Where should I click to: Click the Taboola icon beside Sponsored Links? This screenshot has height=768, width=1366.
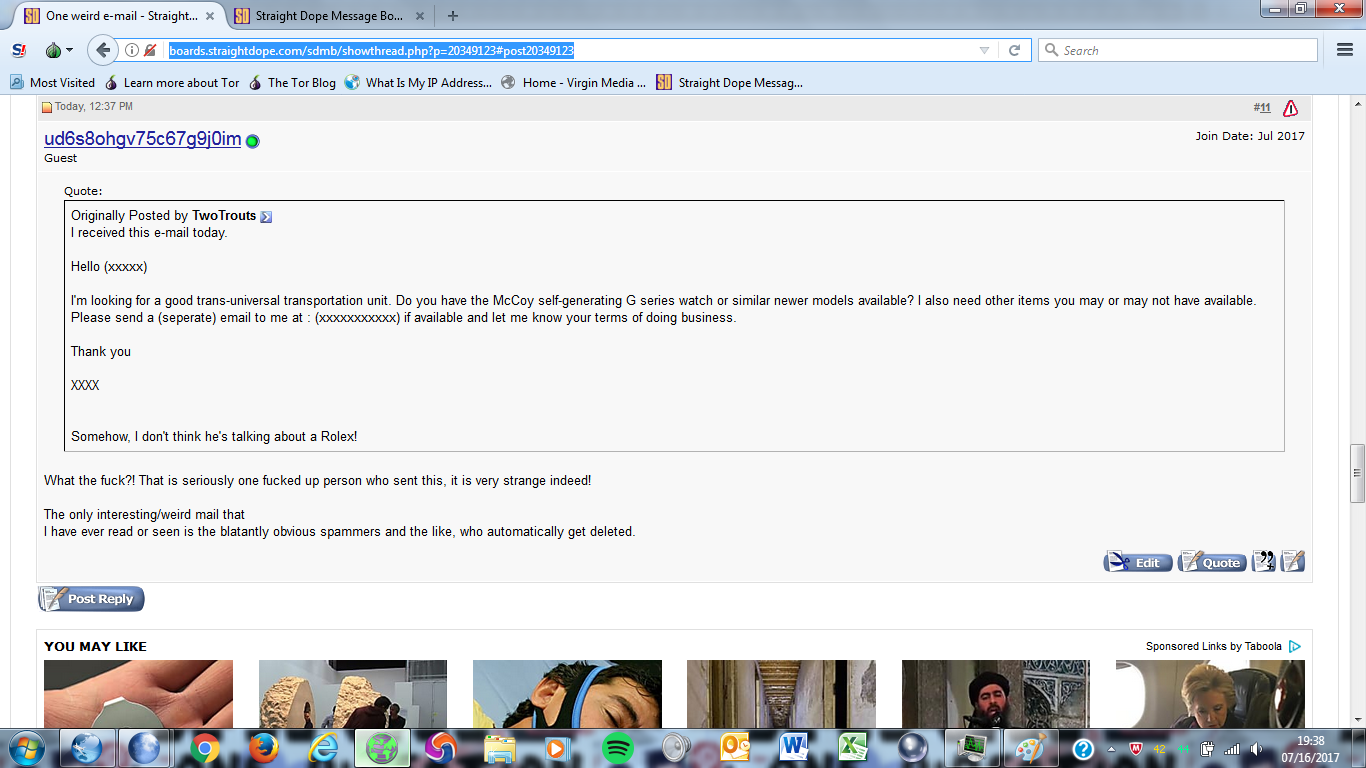(1293, 646)
